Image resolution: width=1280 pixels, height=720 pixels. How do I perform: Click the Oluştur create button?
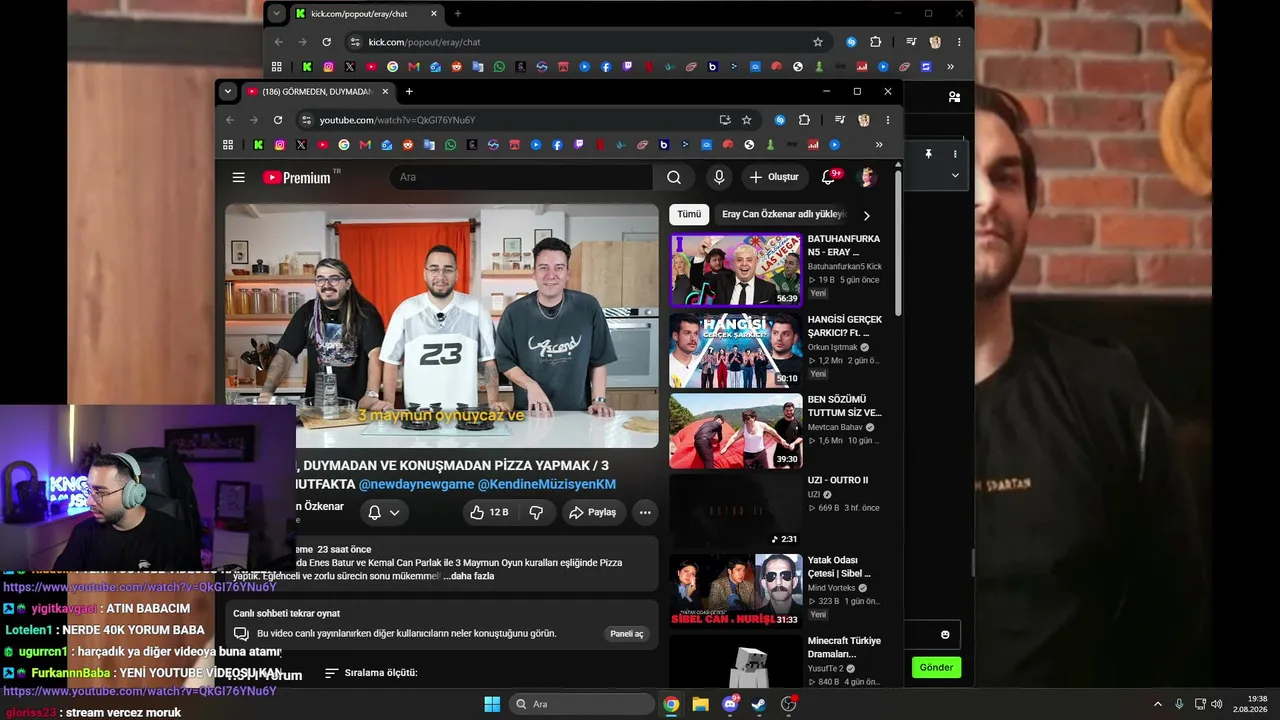(775, 177)
